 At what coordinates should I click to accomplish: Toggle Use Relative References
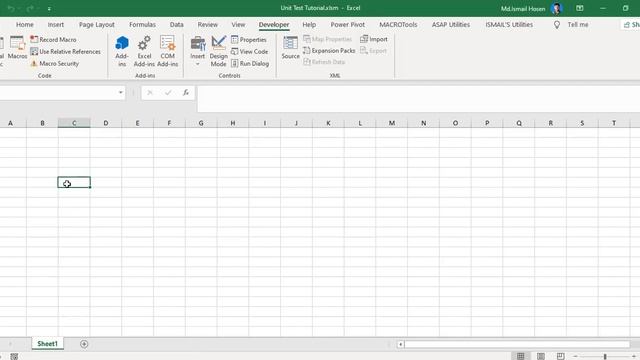point(65,51)
